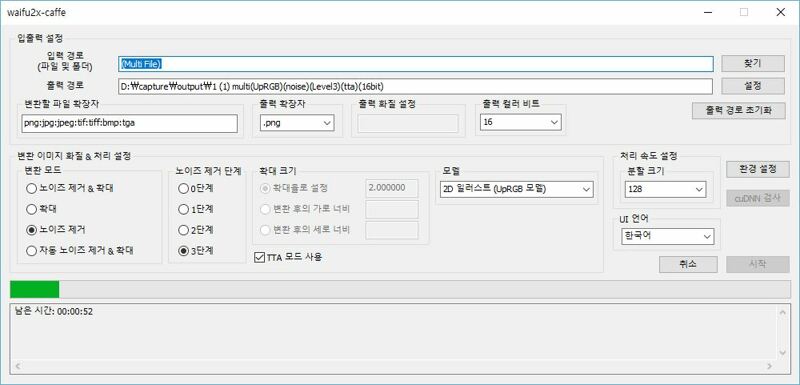Open the UI 언어 한국어 dropdown
Image resolution: width=800 pixels, height=385 pixels.
click(x=667, y=237)
